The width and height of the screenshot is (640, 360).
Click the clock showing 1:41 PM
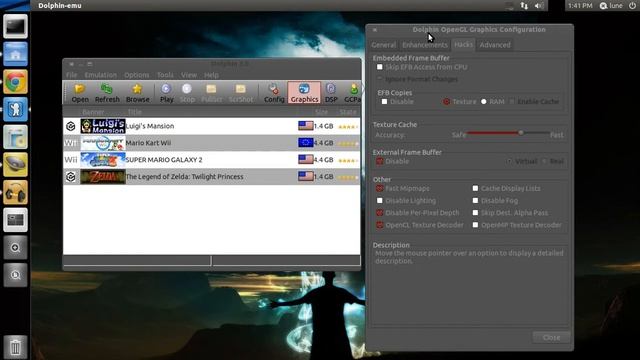click(580, 6)
